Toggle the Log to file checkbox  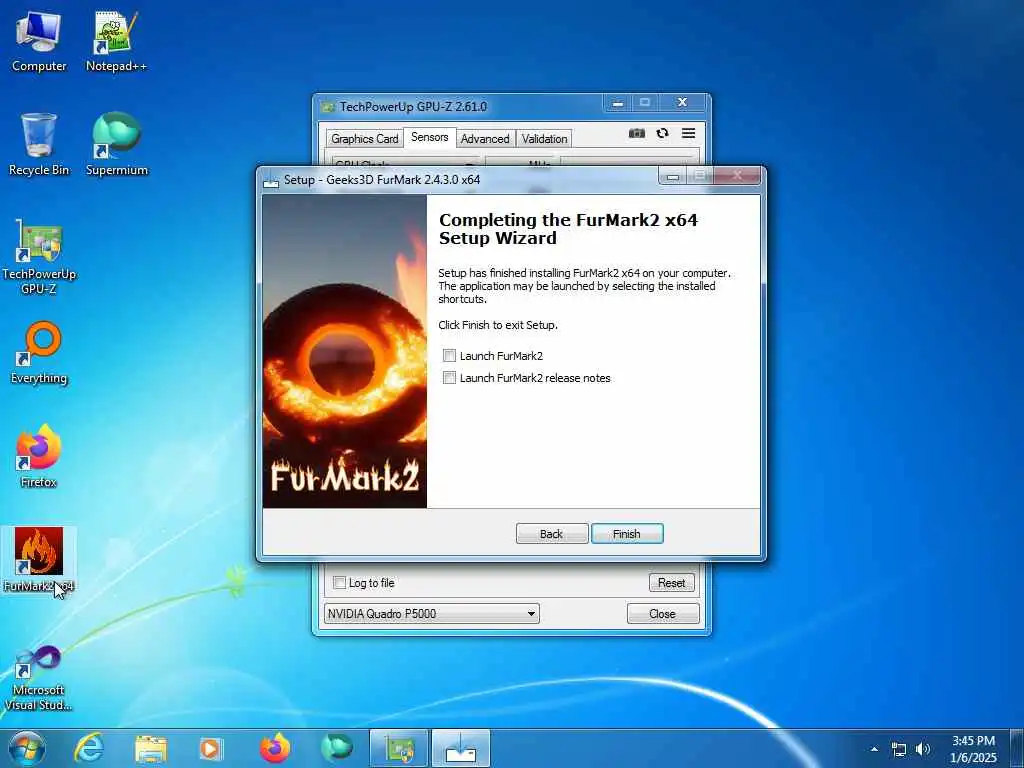(x=339, y=583)
